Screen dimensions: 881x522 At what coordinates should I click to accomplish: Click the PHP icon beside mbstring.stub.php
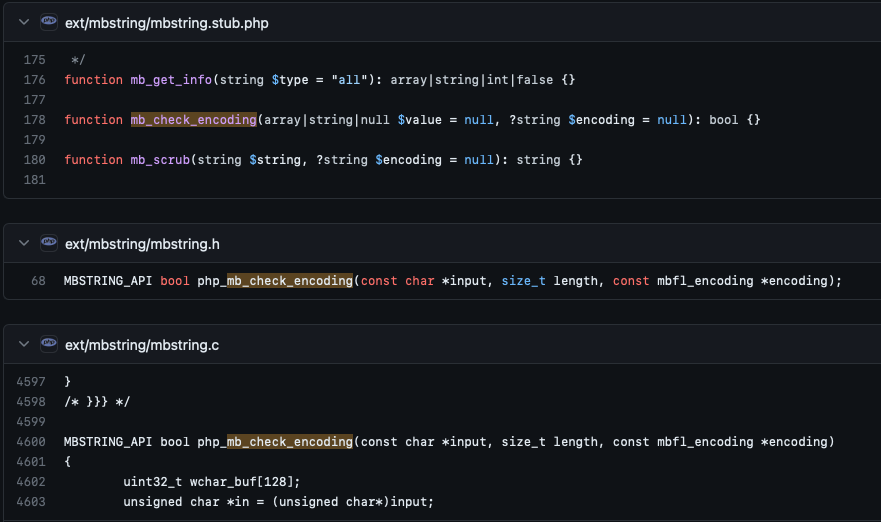[x=49, y=22]
